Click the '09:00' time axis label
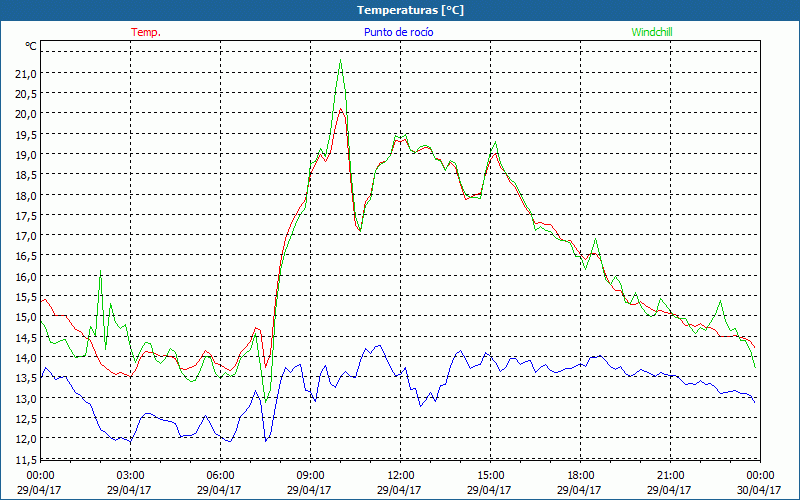The width and height of the screenshot is (800, 500). [x=310, y=475]
